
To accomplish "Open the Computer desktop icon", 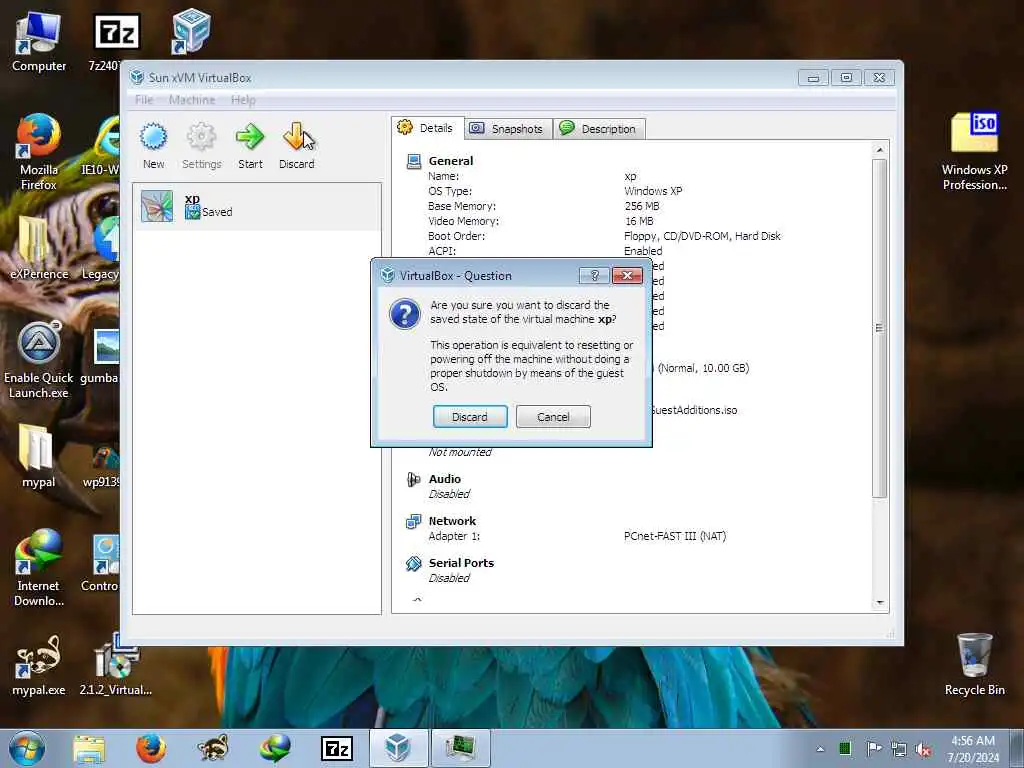I will click(39, 41).
